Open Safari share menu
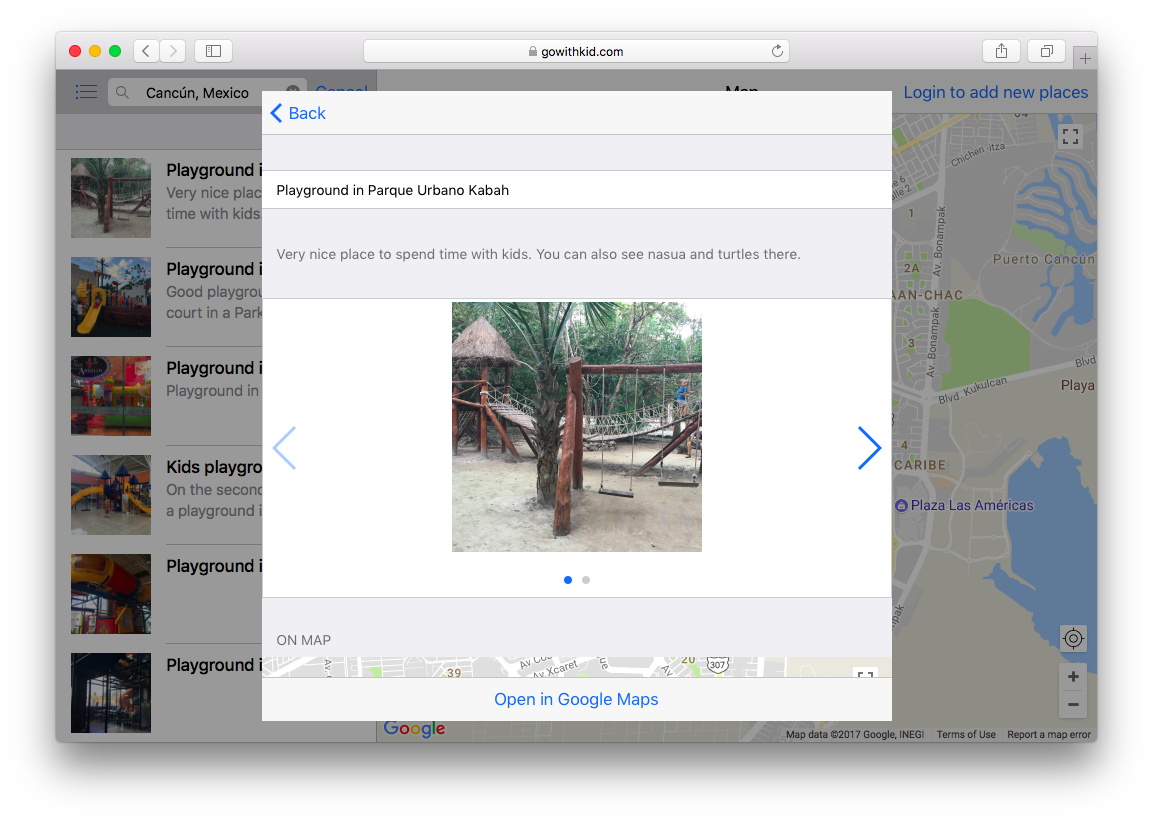 click(x=1001, y=51)
